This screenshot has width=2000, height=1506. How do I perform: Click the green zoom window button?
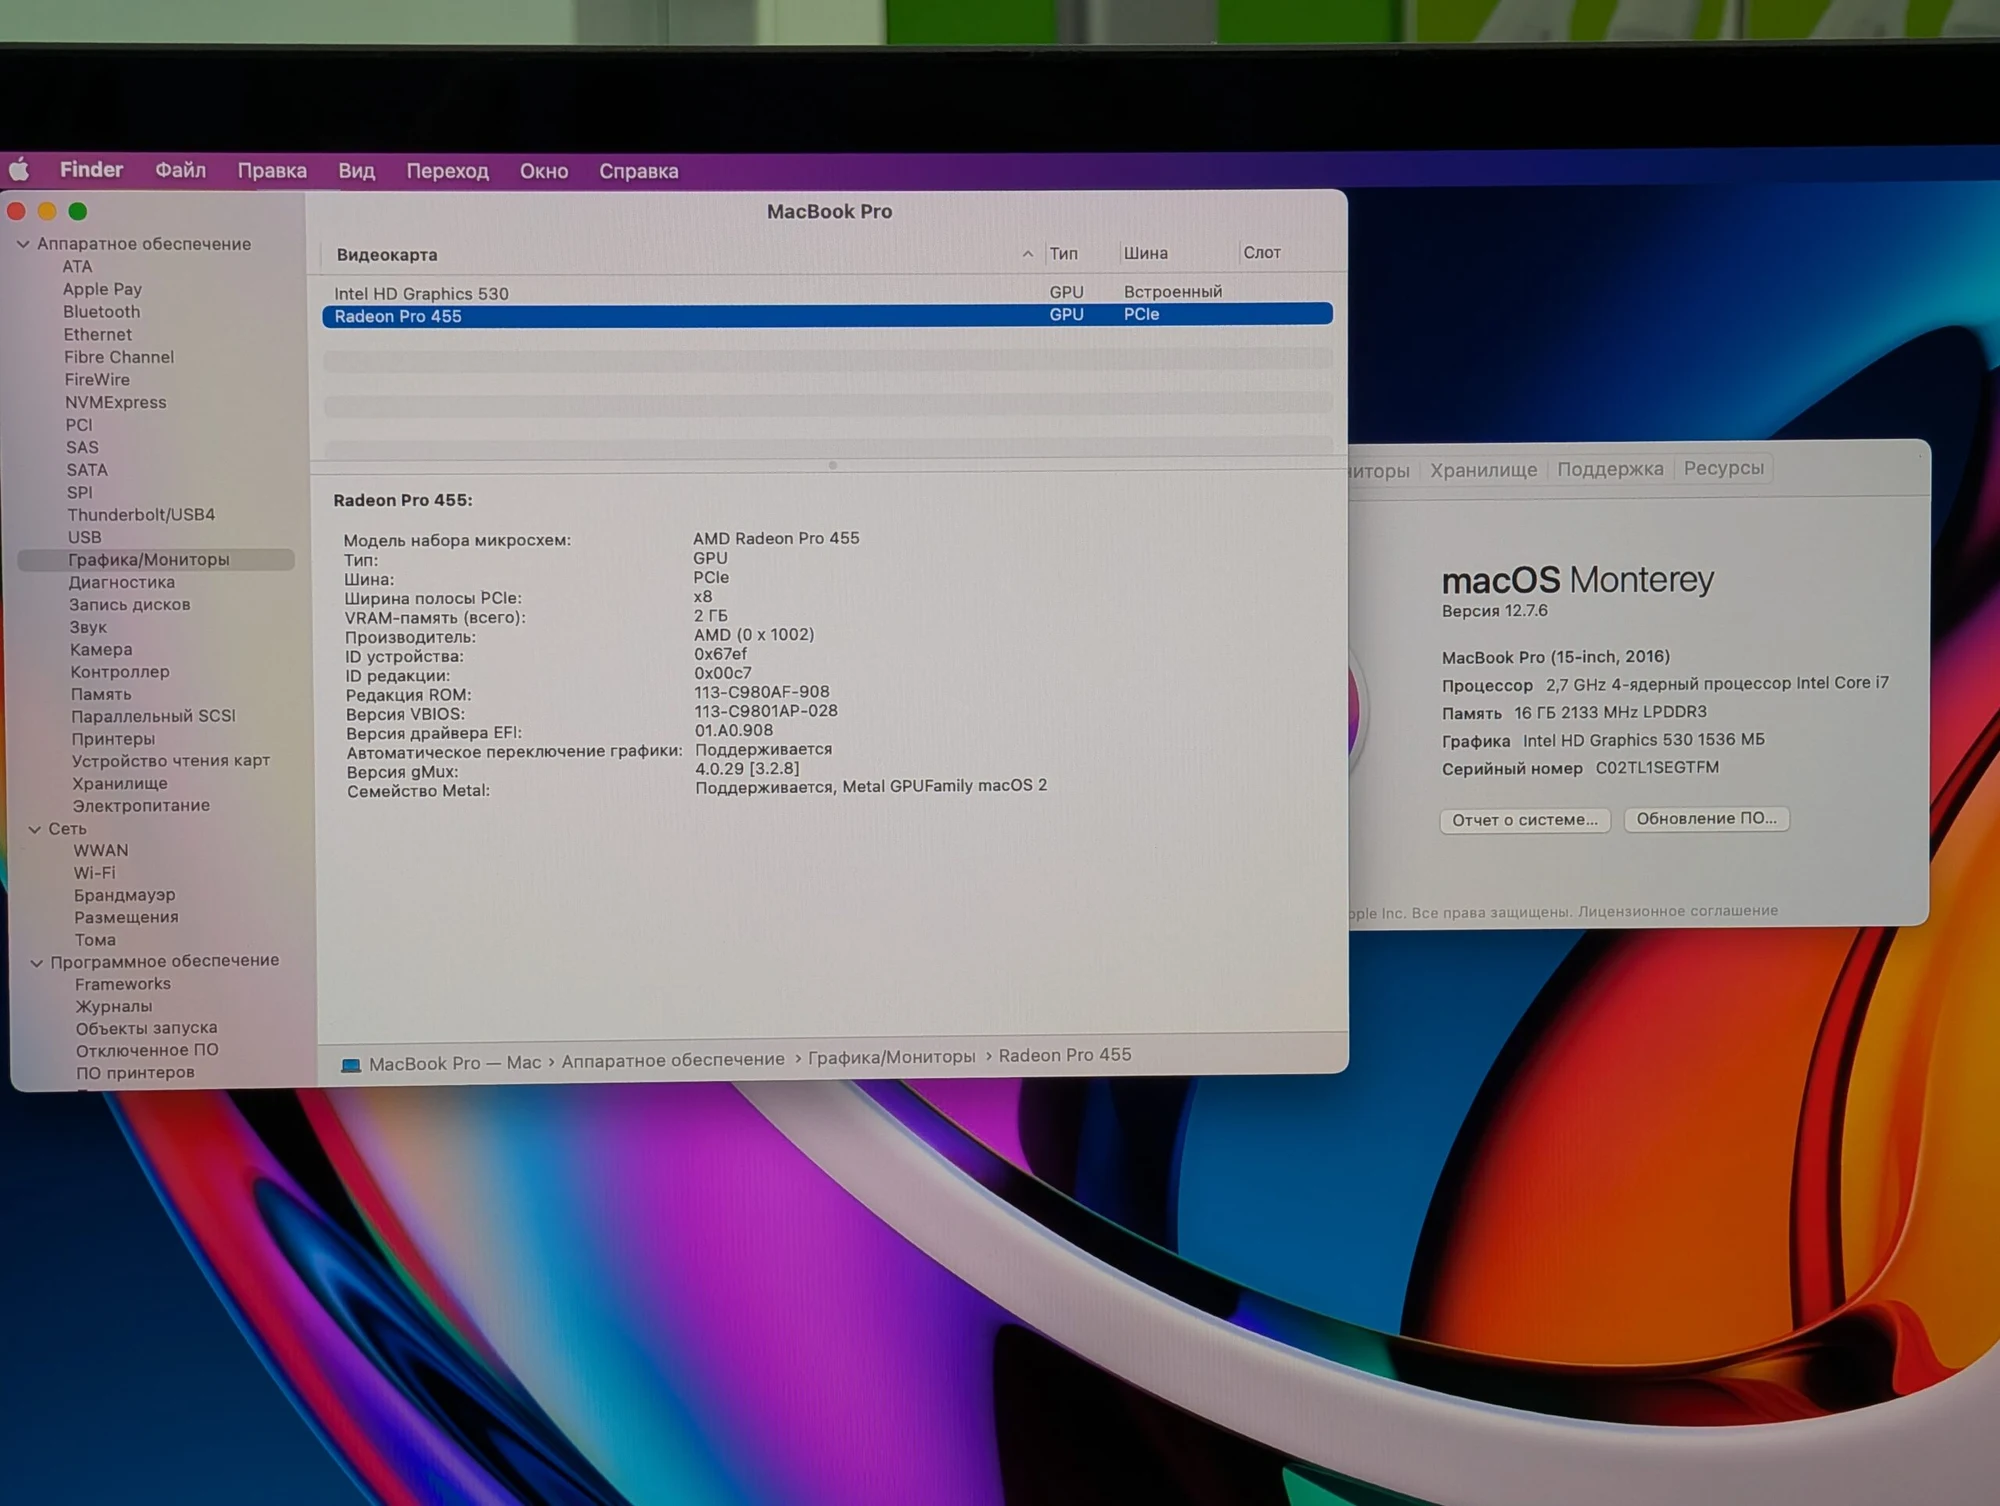click(78, 211)
